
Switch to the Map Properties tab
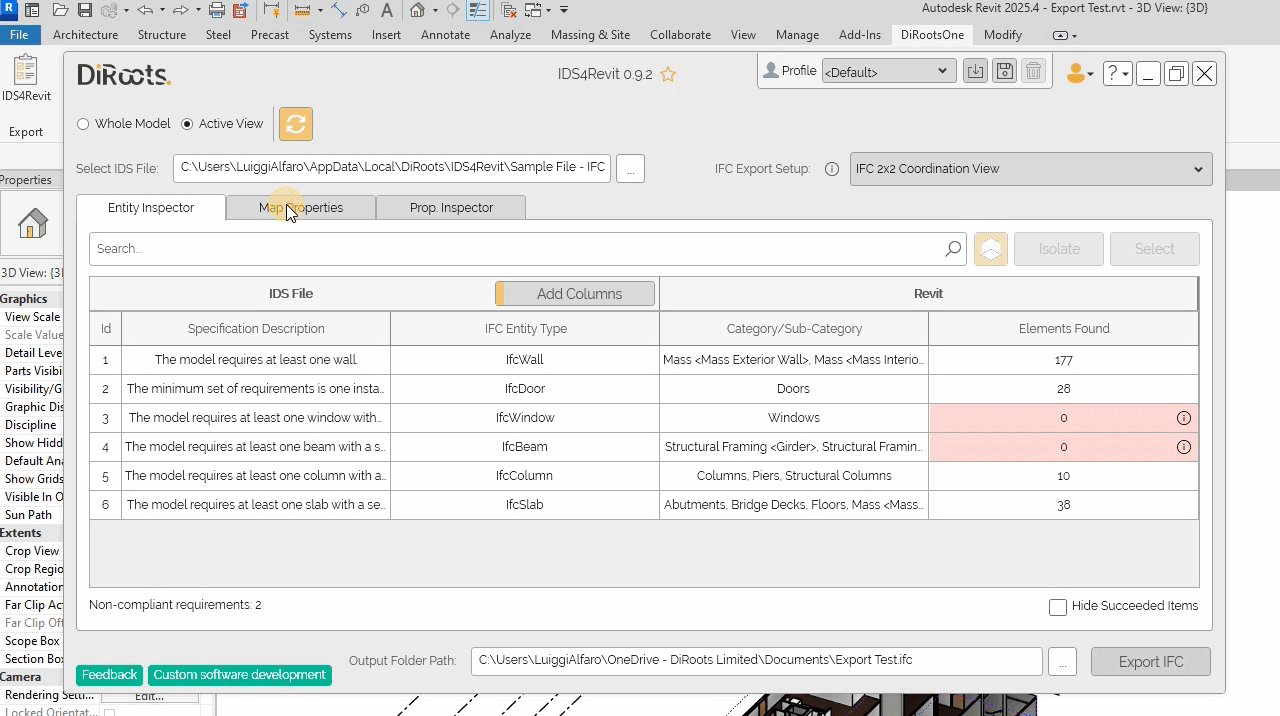(x=301, y=208)
